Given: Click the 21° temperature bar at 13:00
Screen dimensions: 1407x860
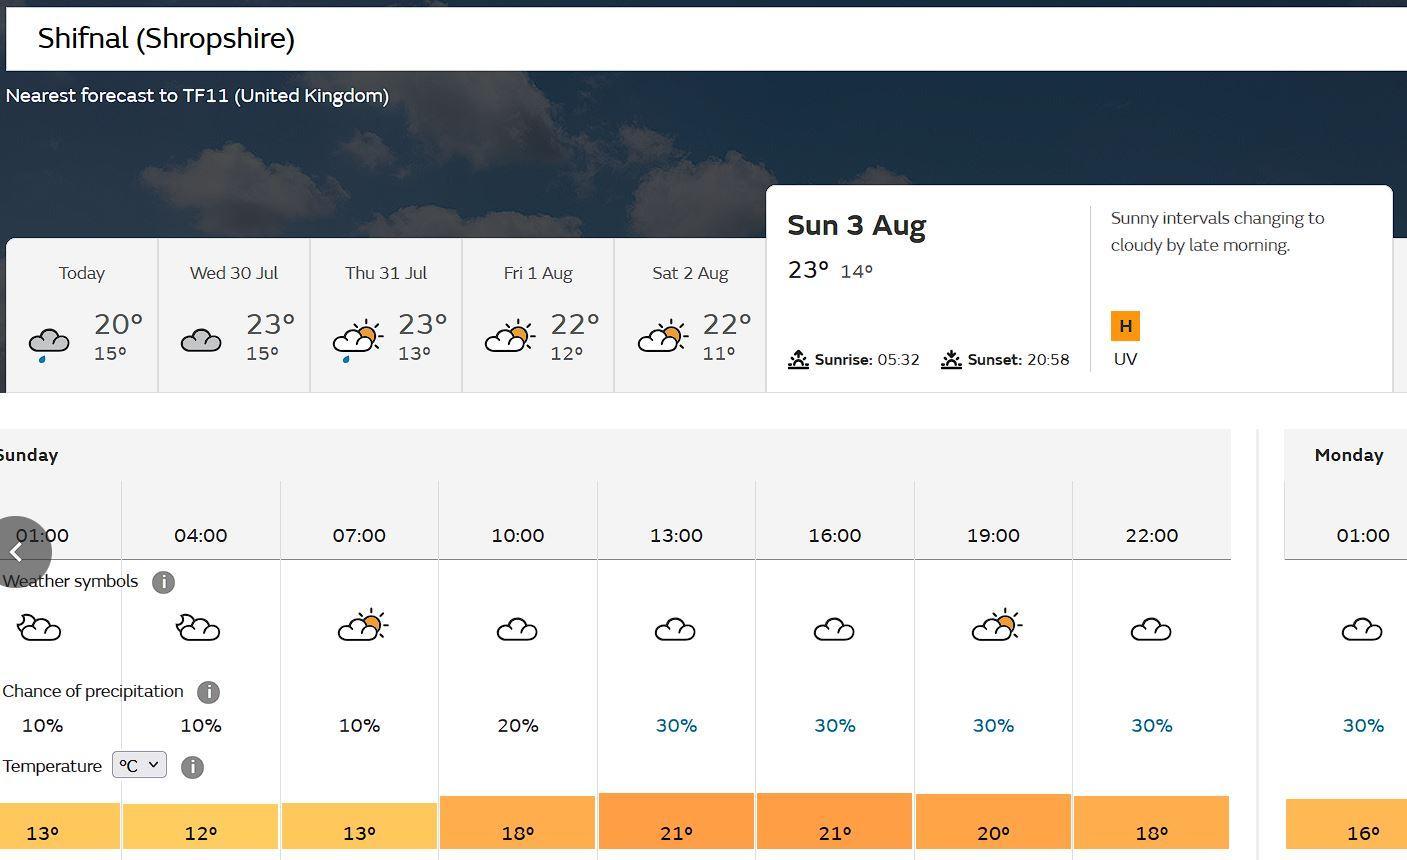Looking at the screenshot, I should pos(676,822).
